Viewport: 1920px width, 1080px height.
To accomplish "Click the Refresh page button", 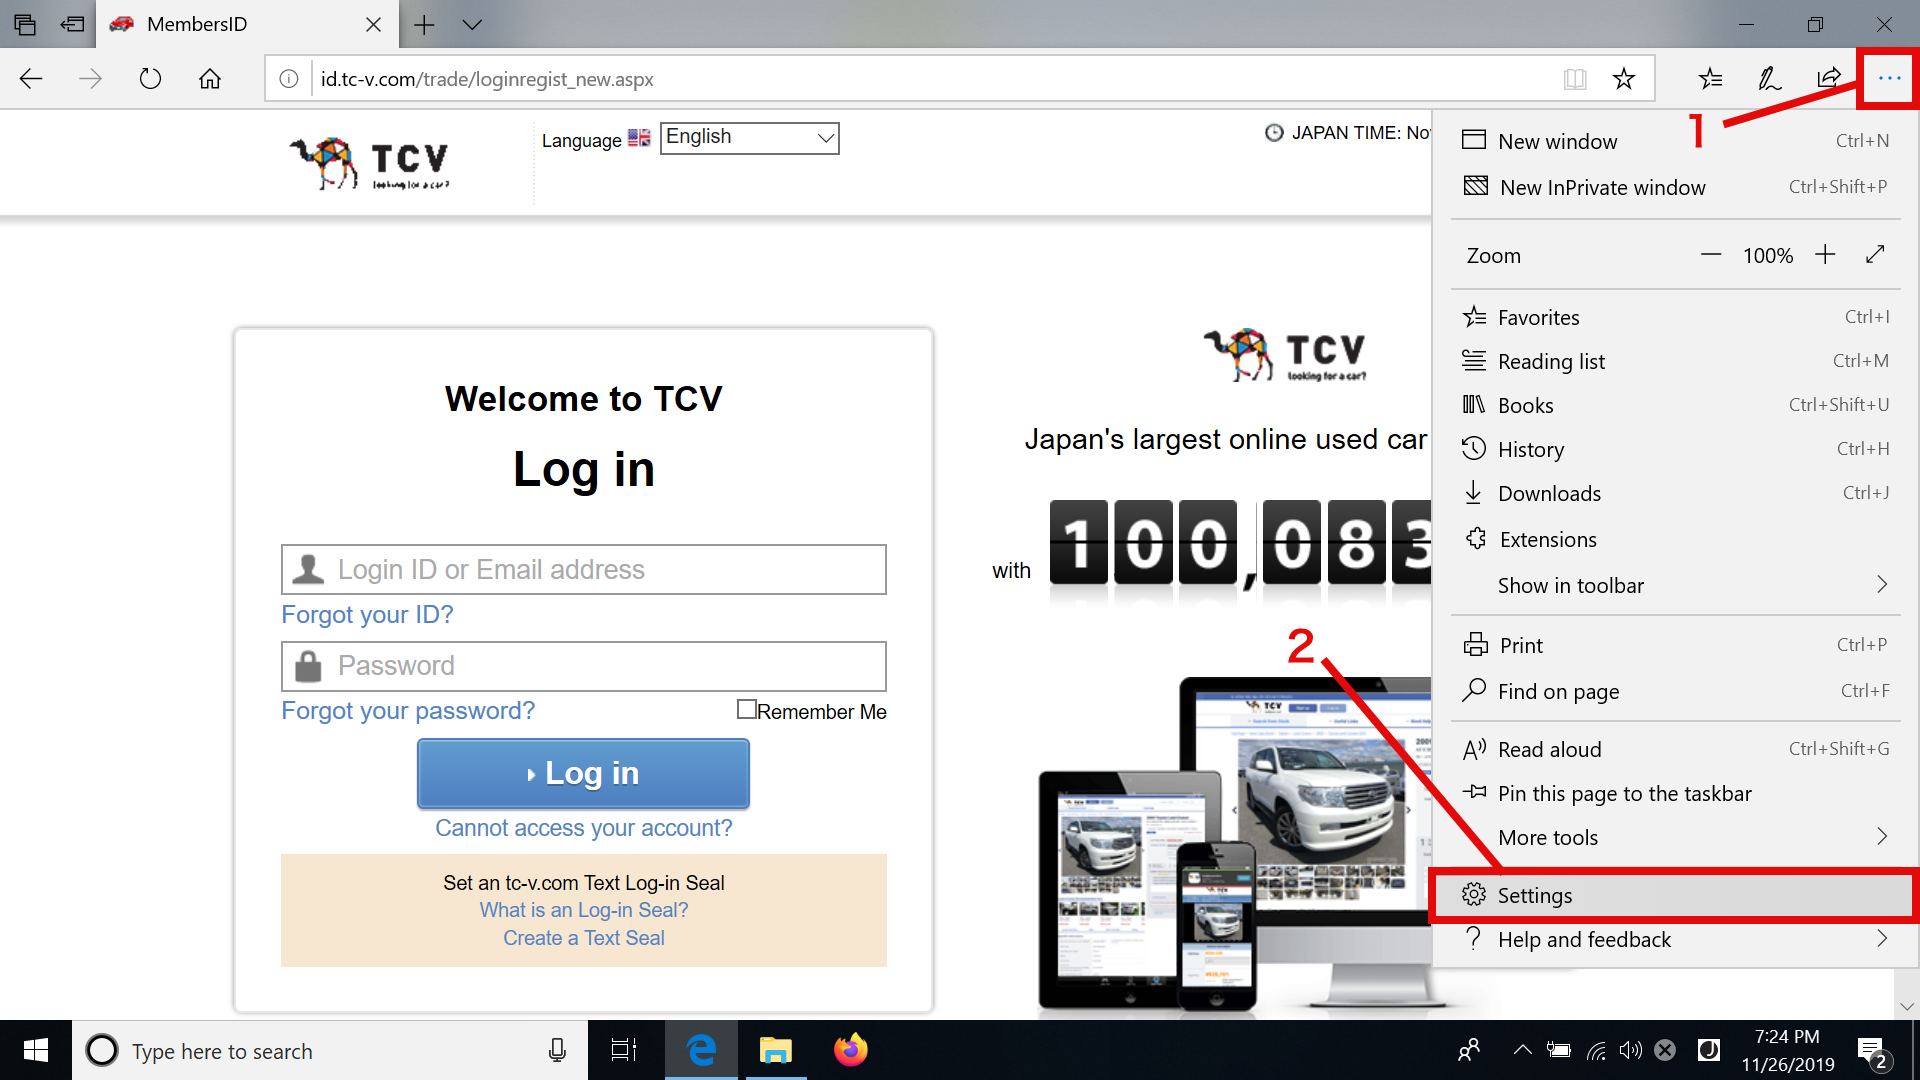I will 150,79.
